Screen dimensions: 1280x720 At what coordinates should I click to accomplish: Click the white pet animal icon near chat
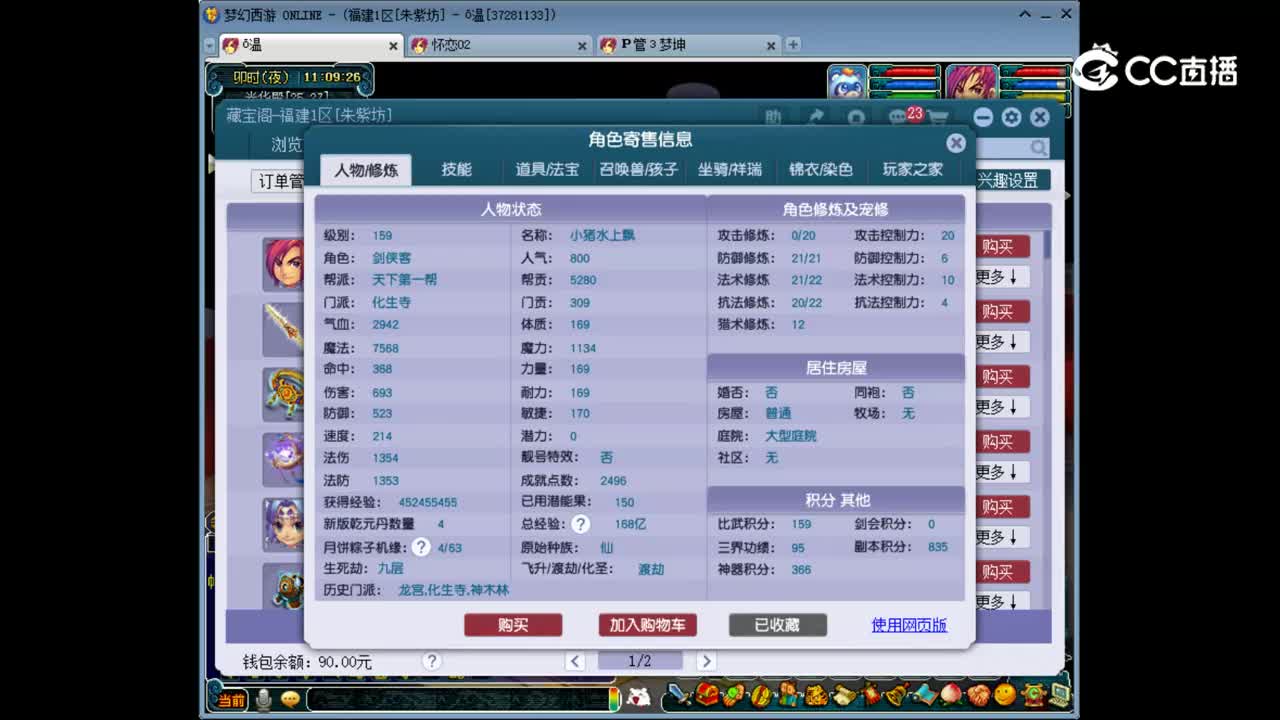coord(638,697)
